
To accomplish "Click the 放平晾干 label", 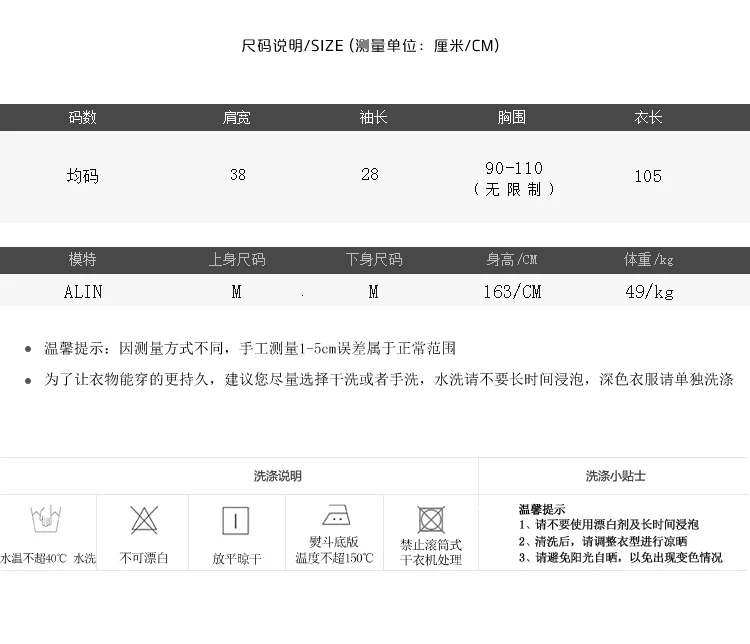I will tap(237, 558).
